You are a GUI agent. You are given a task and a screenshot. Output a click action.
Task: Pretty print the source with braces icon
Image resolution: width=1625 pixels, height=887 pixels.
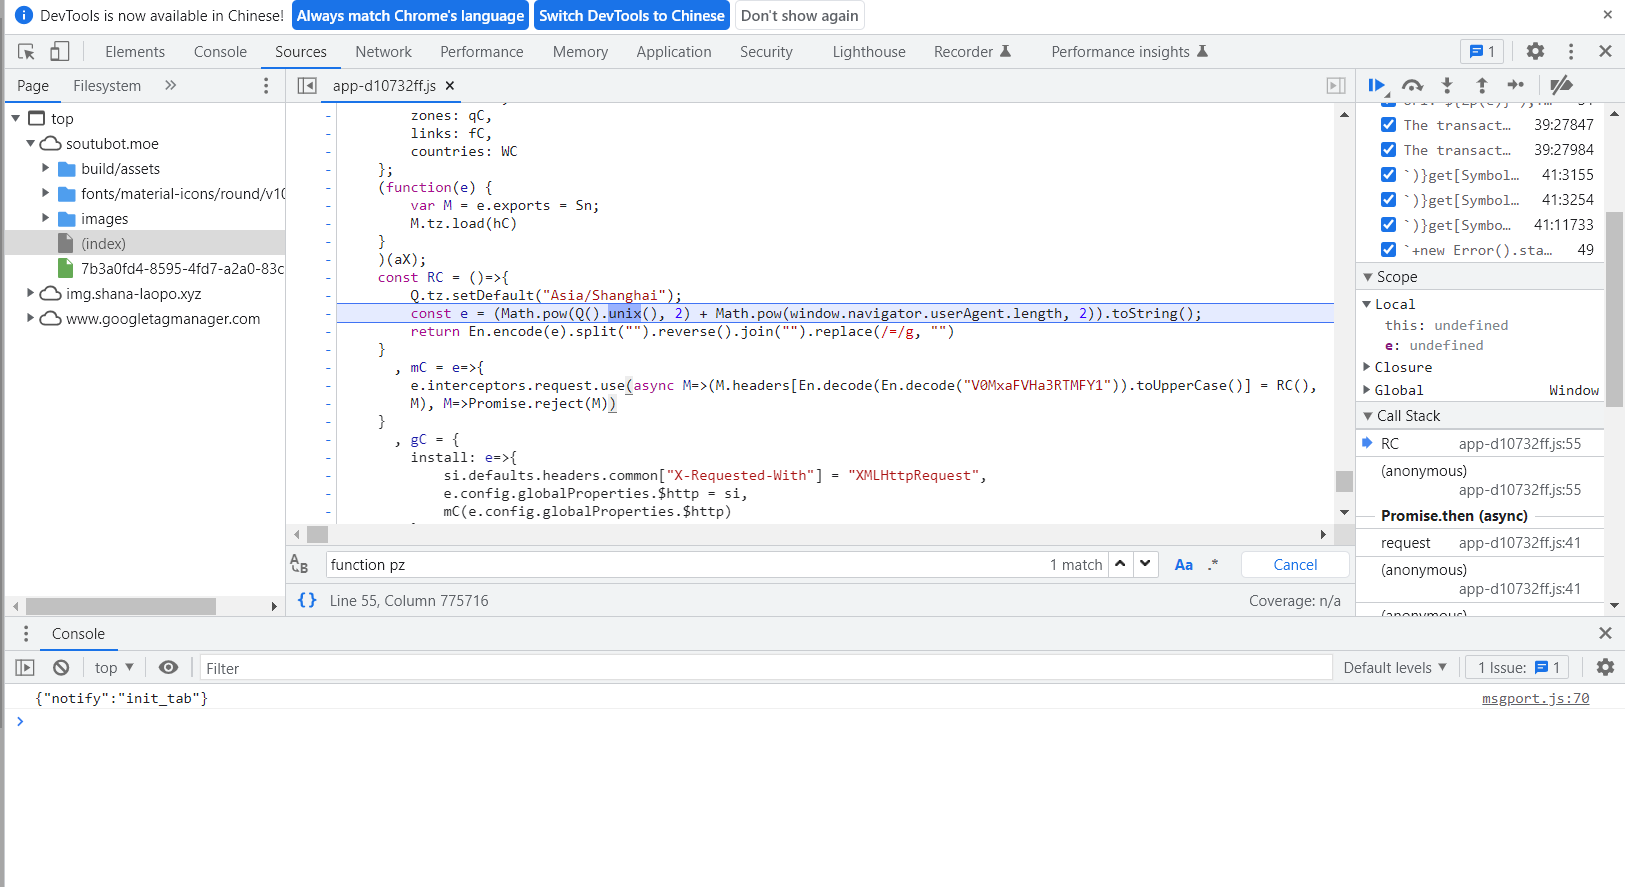307,600
